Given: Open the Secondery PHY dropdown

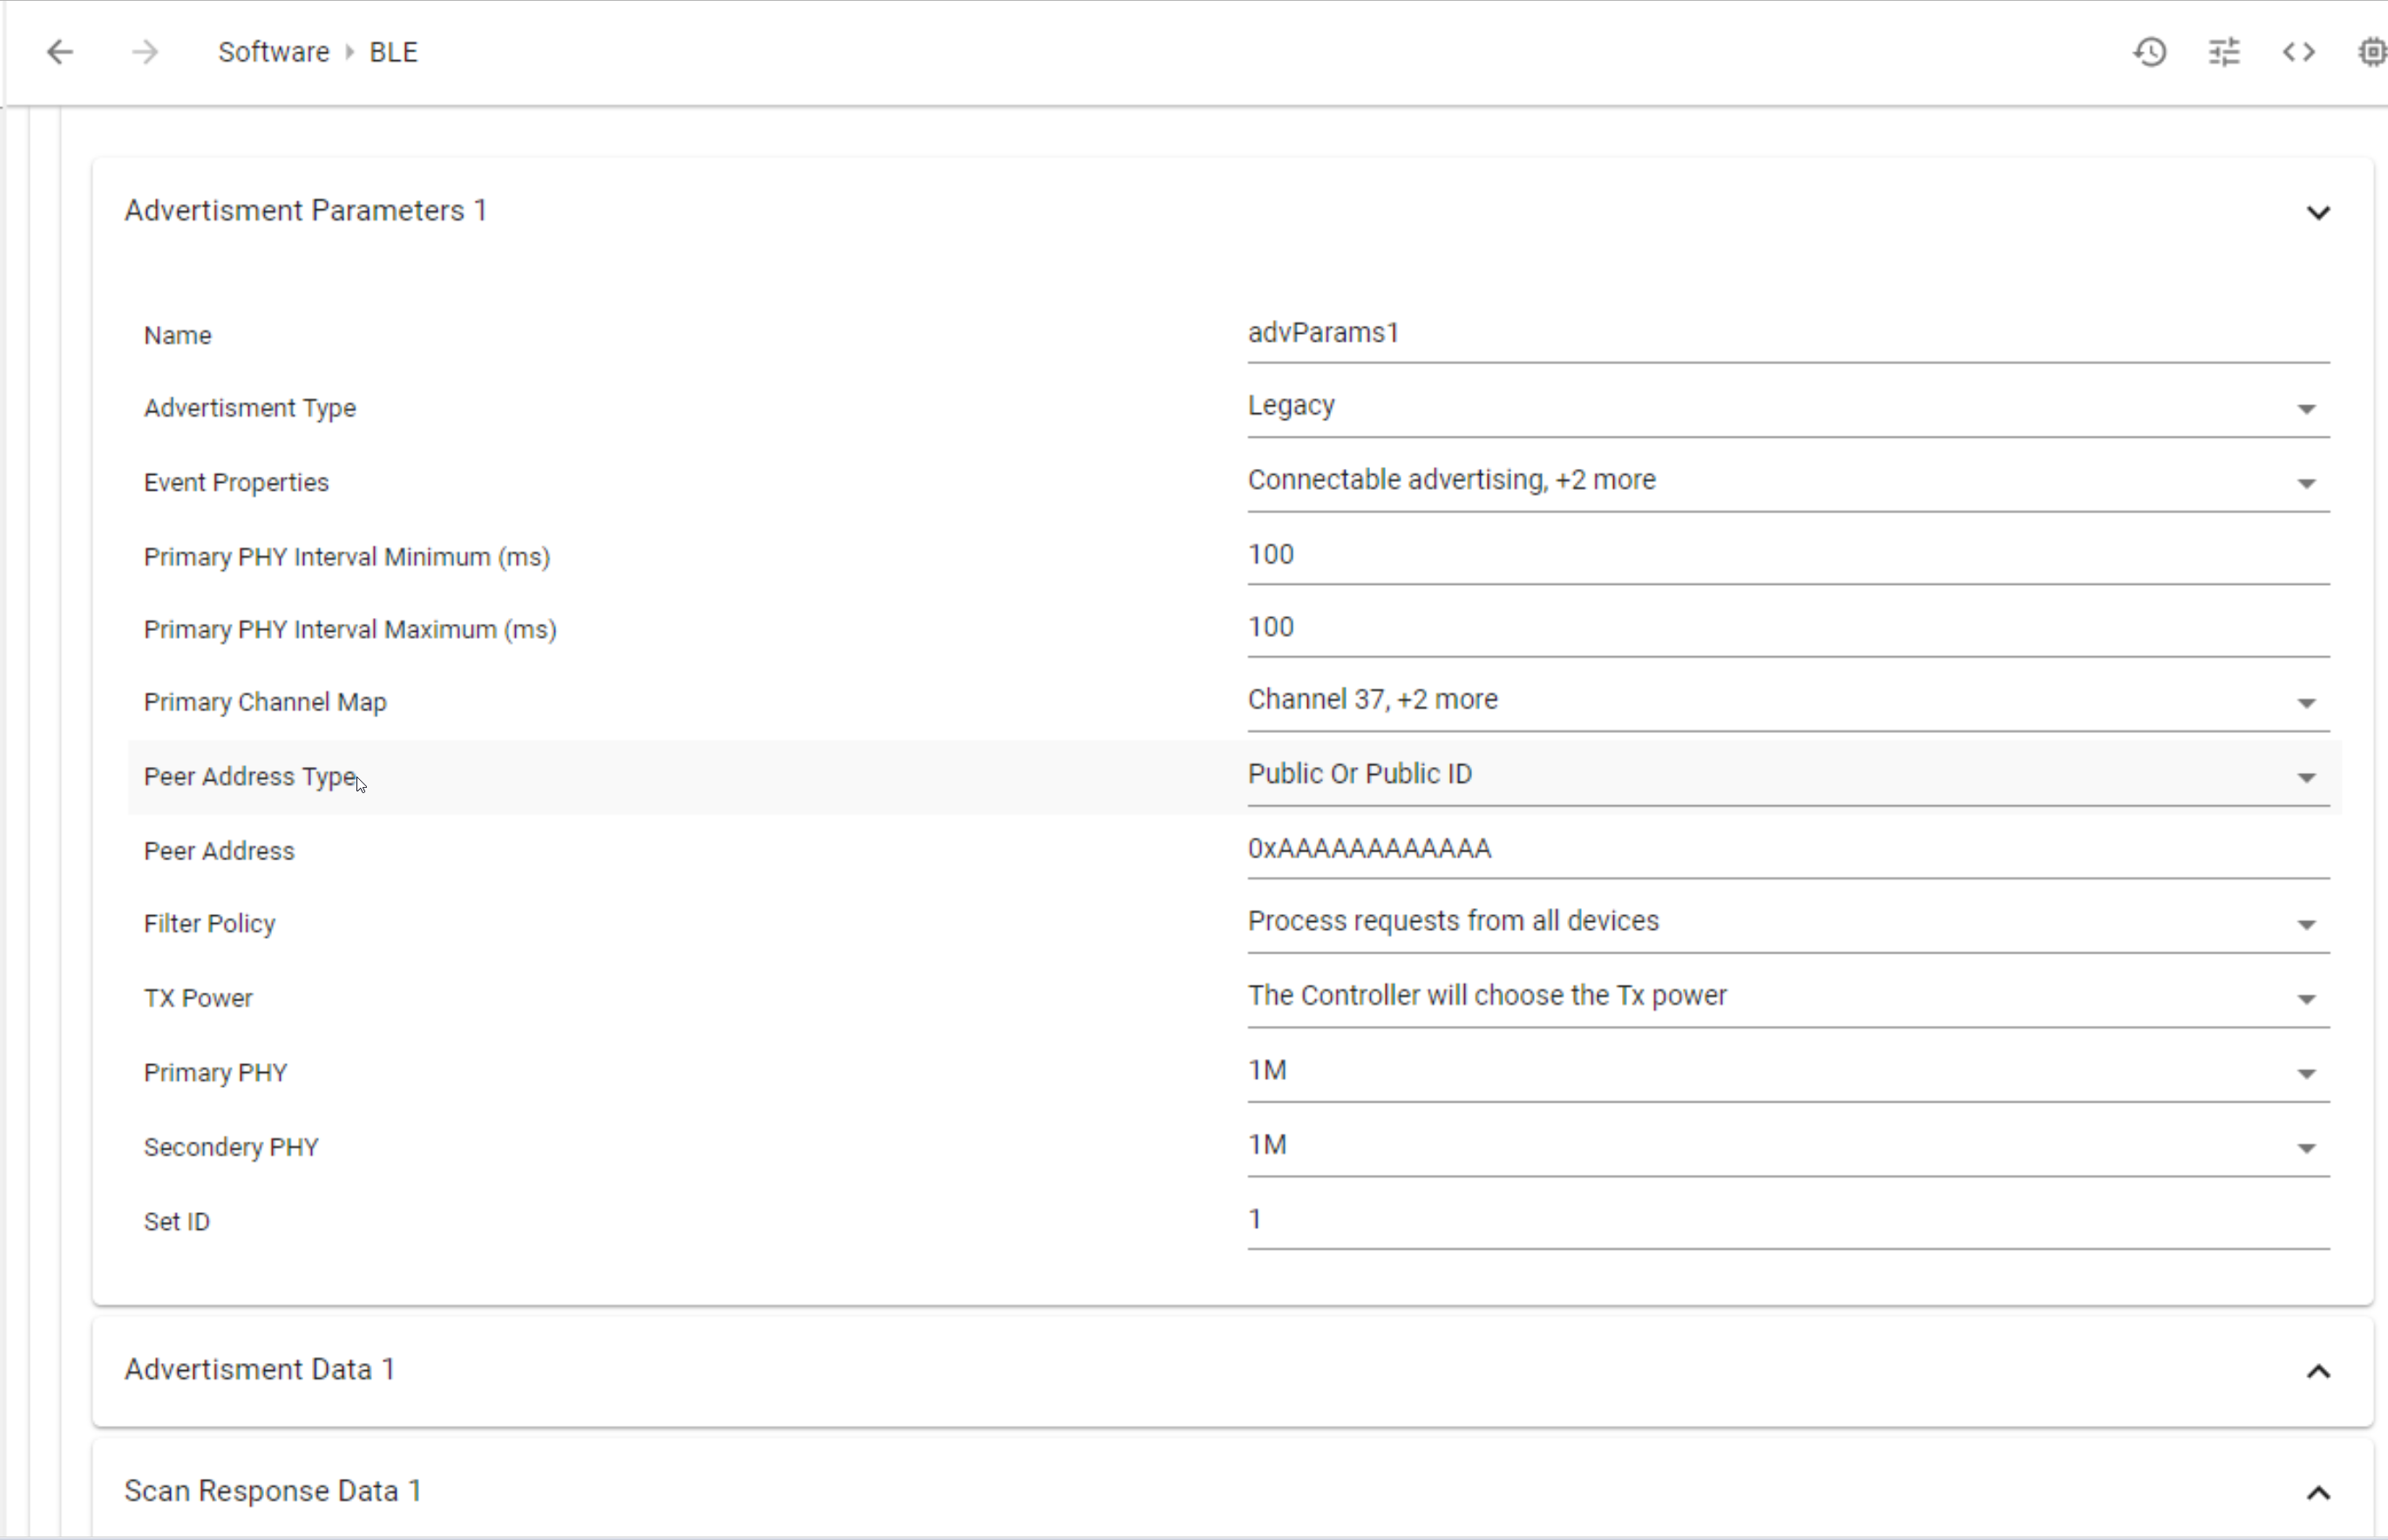Looking at the screenshot, I should pos(2306,1147).
